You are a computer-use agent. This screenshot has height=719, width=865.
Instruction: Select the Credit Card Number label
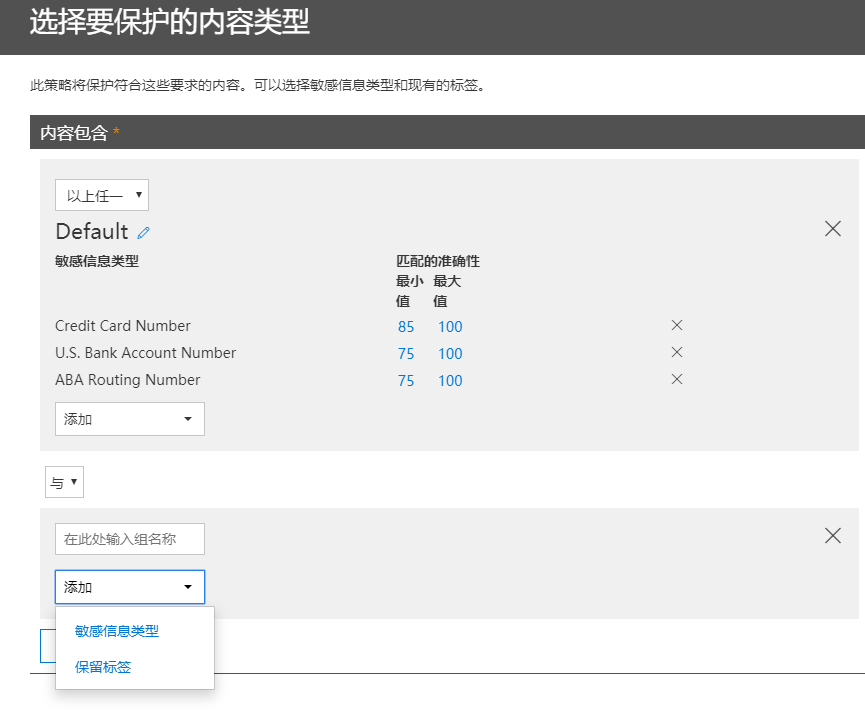pos(122,326)
